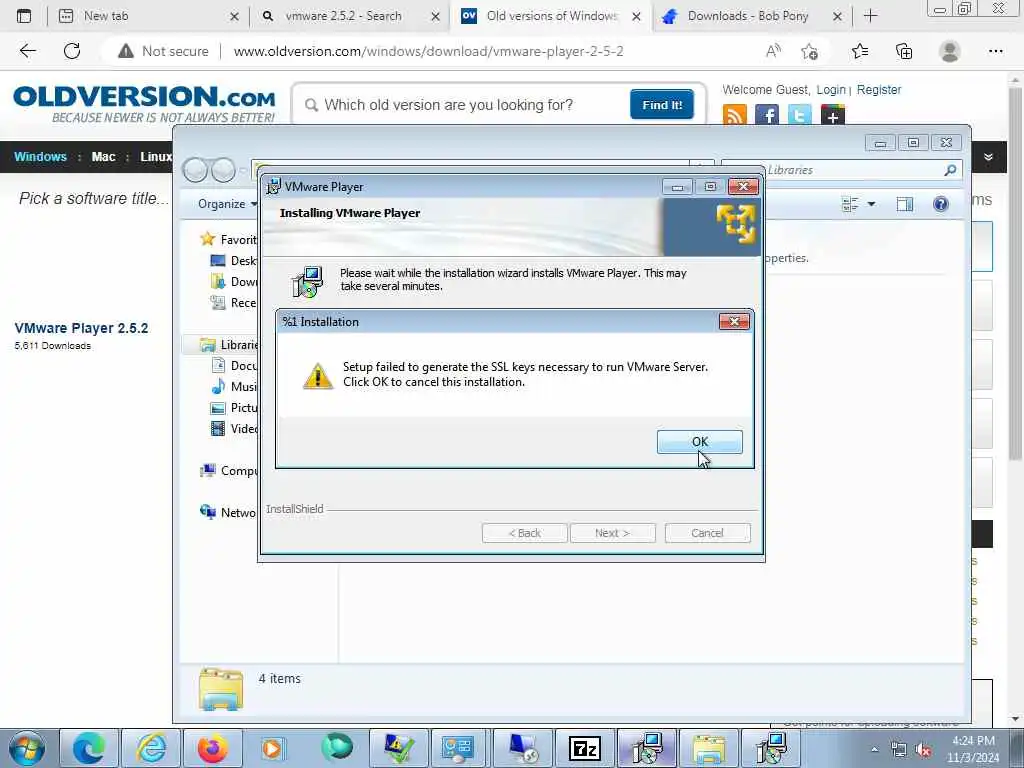This screenshot has width=1024, height=768.
Task: Open the Login link
Action: (x=831, y=89)
